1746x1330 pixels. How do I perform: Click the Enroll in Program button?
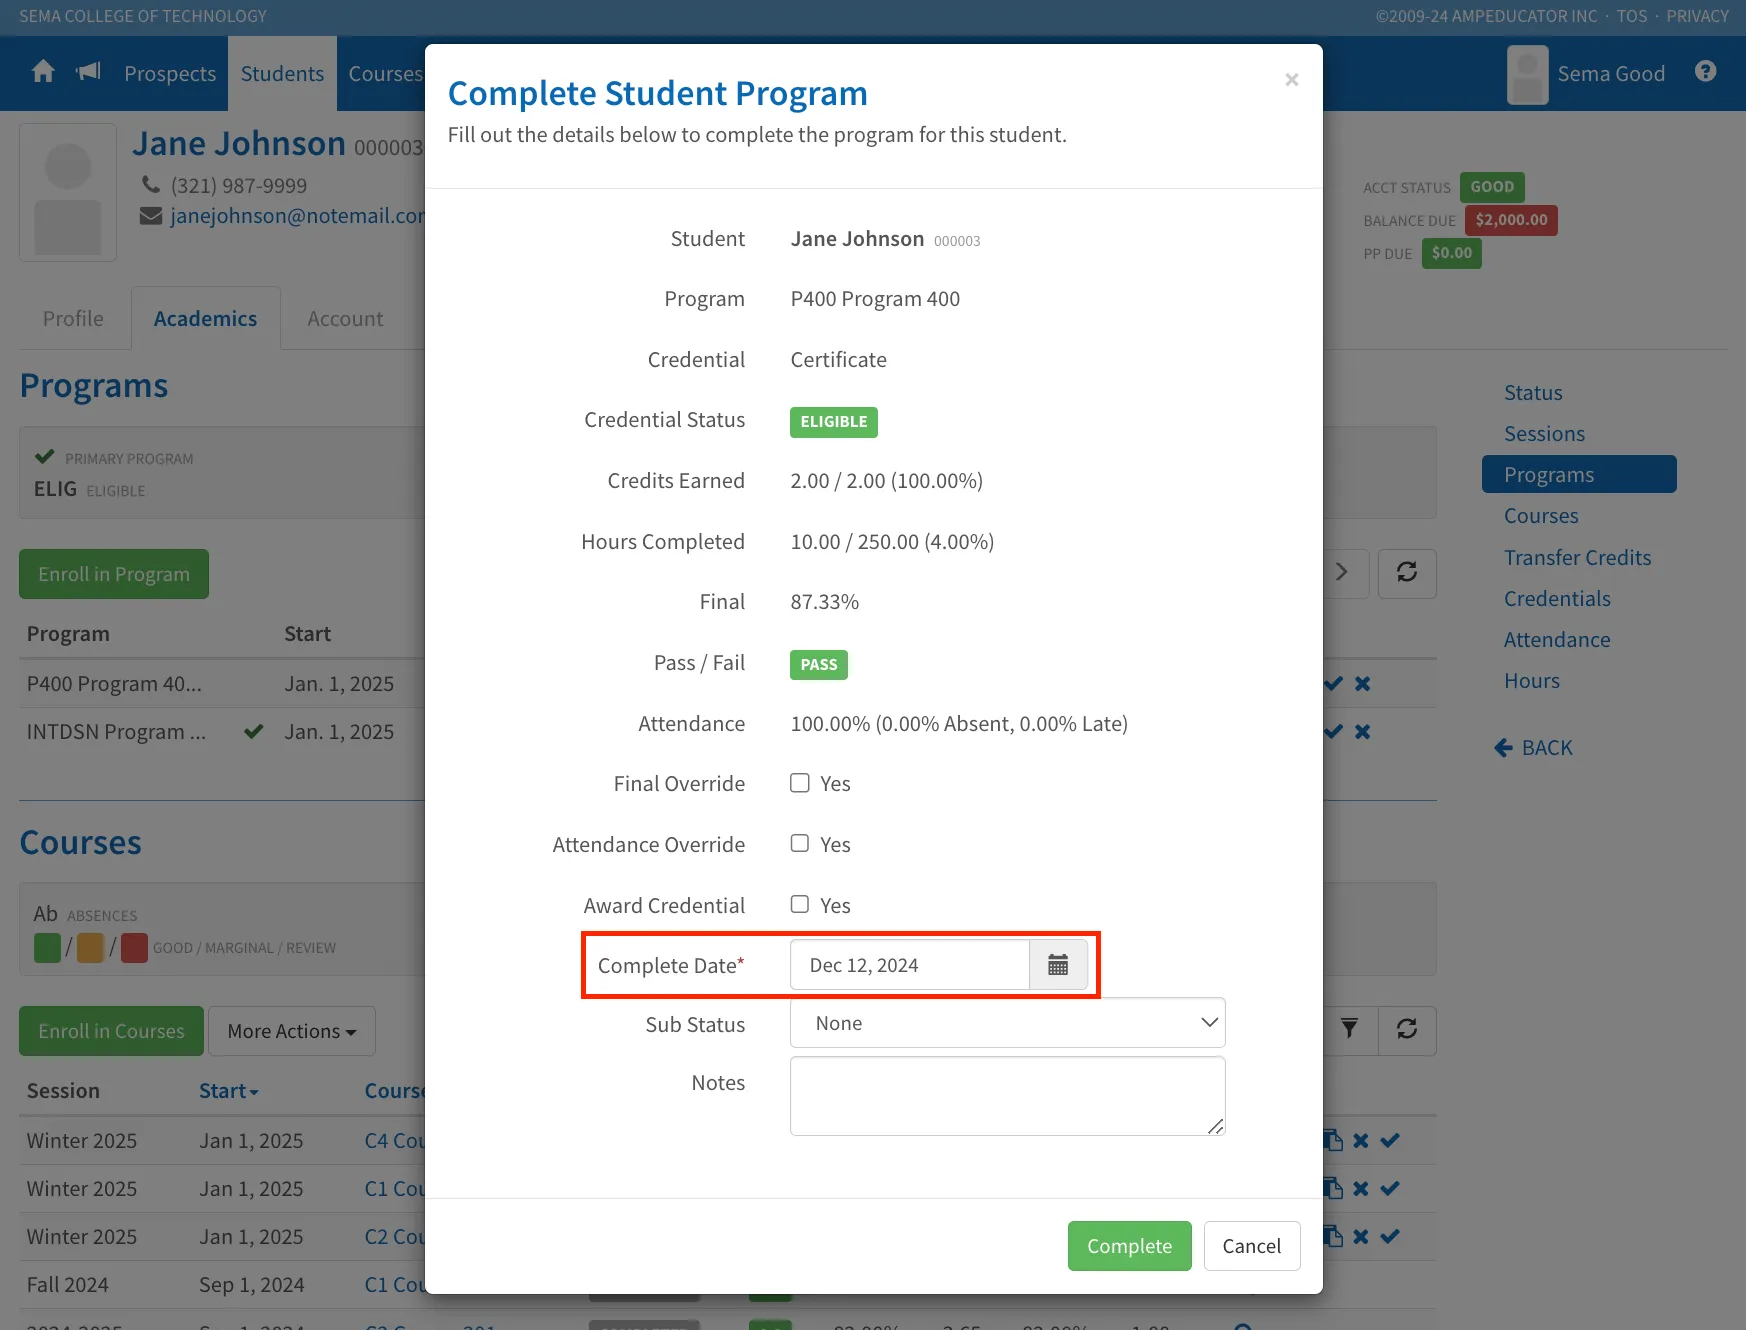coord(114,574)
